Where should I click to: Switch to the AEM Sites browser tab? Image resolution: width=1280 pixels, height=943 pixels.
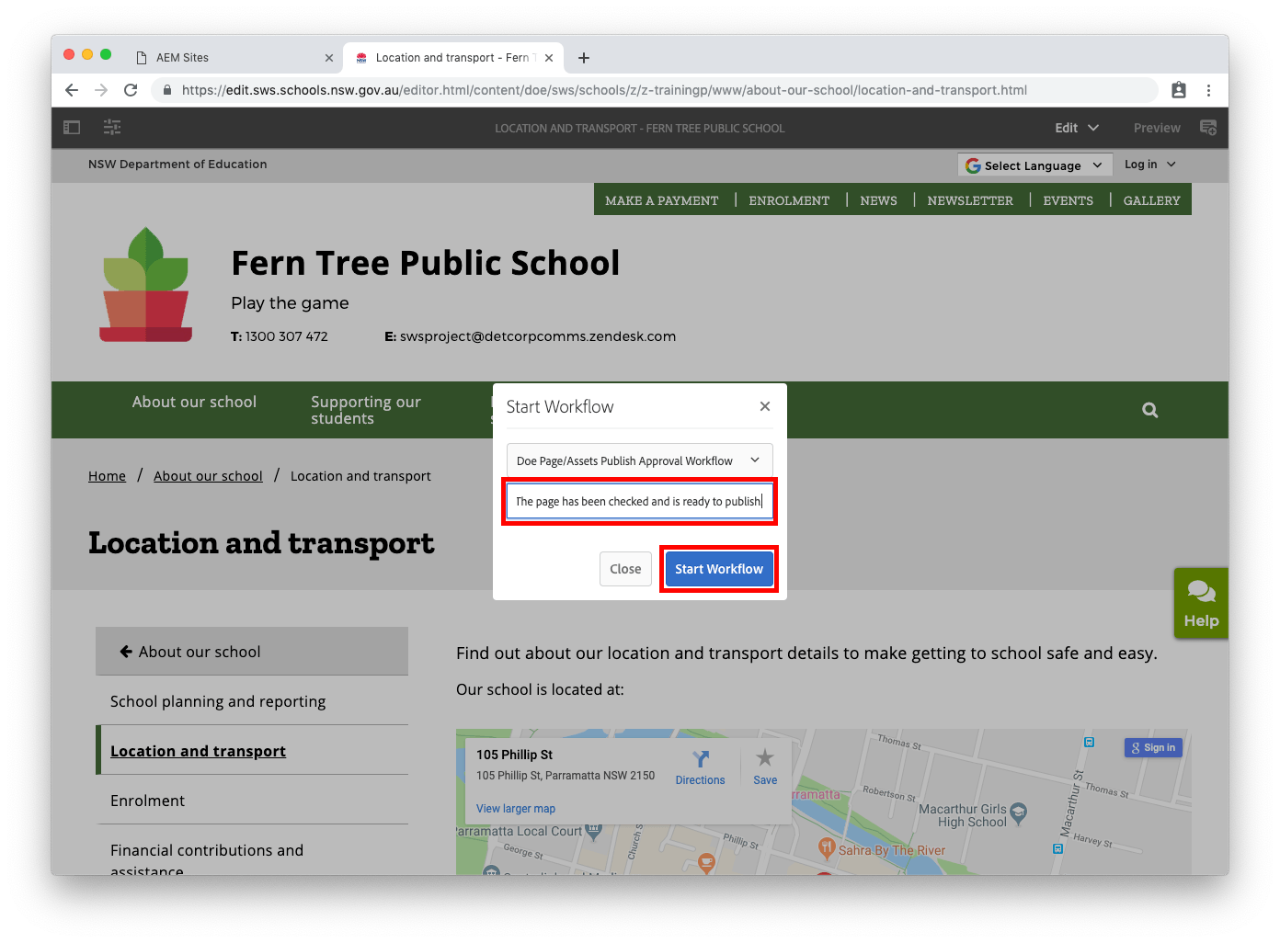(232, 57)
